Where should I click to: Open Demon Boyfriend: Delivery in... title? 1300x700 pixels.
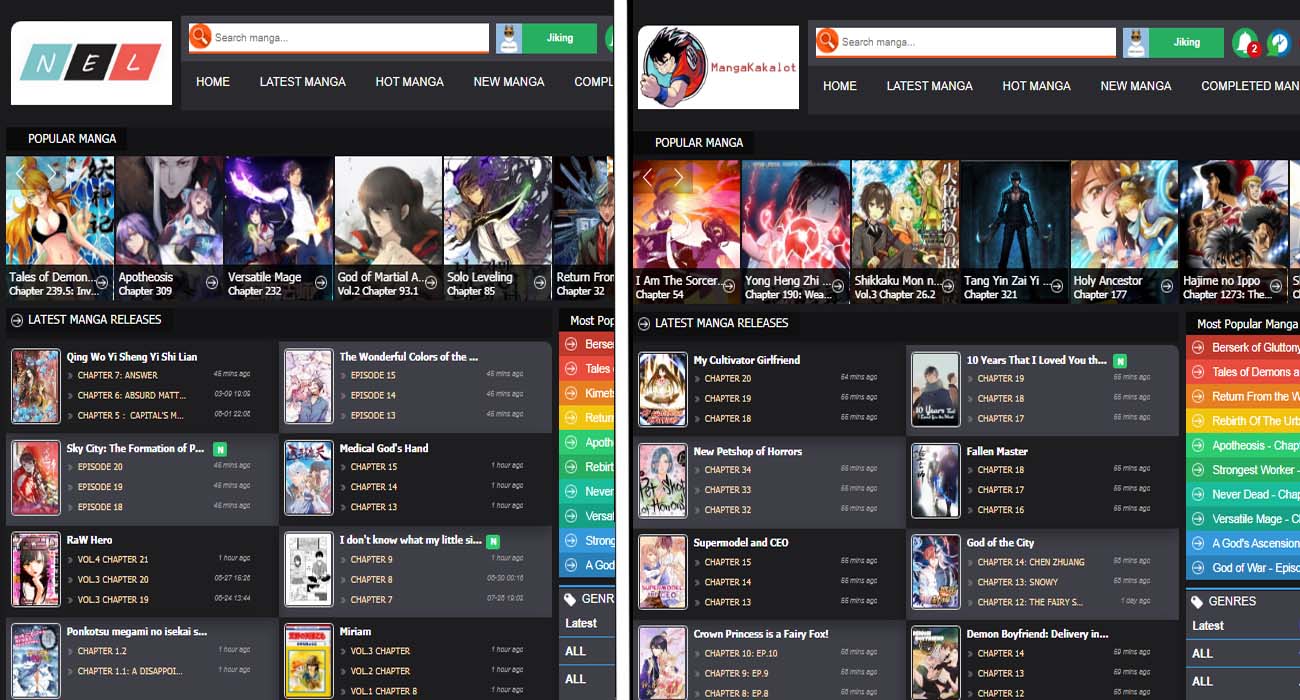point(1037,634)
